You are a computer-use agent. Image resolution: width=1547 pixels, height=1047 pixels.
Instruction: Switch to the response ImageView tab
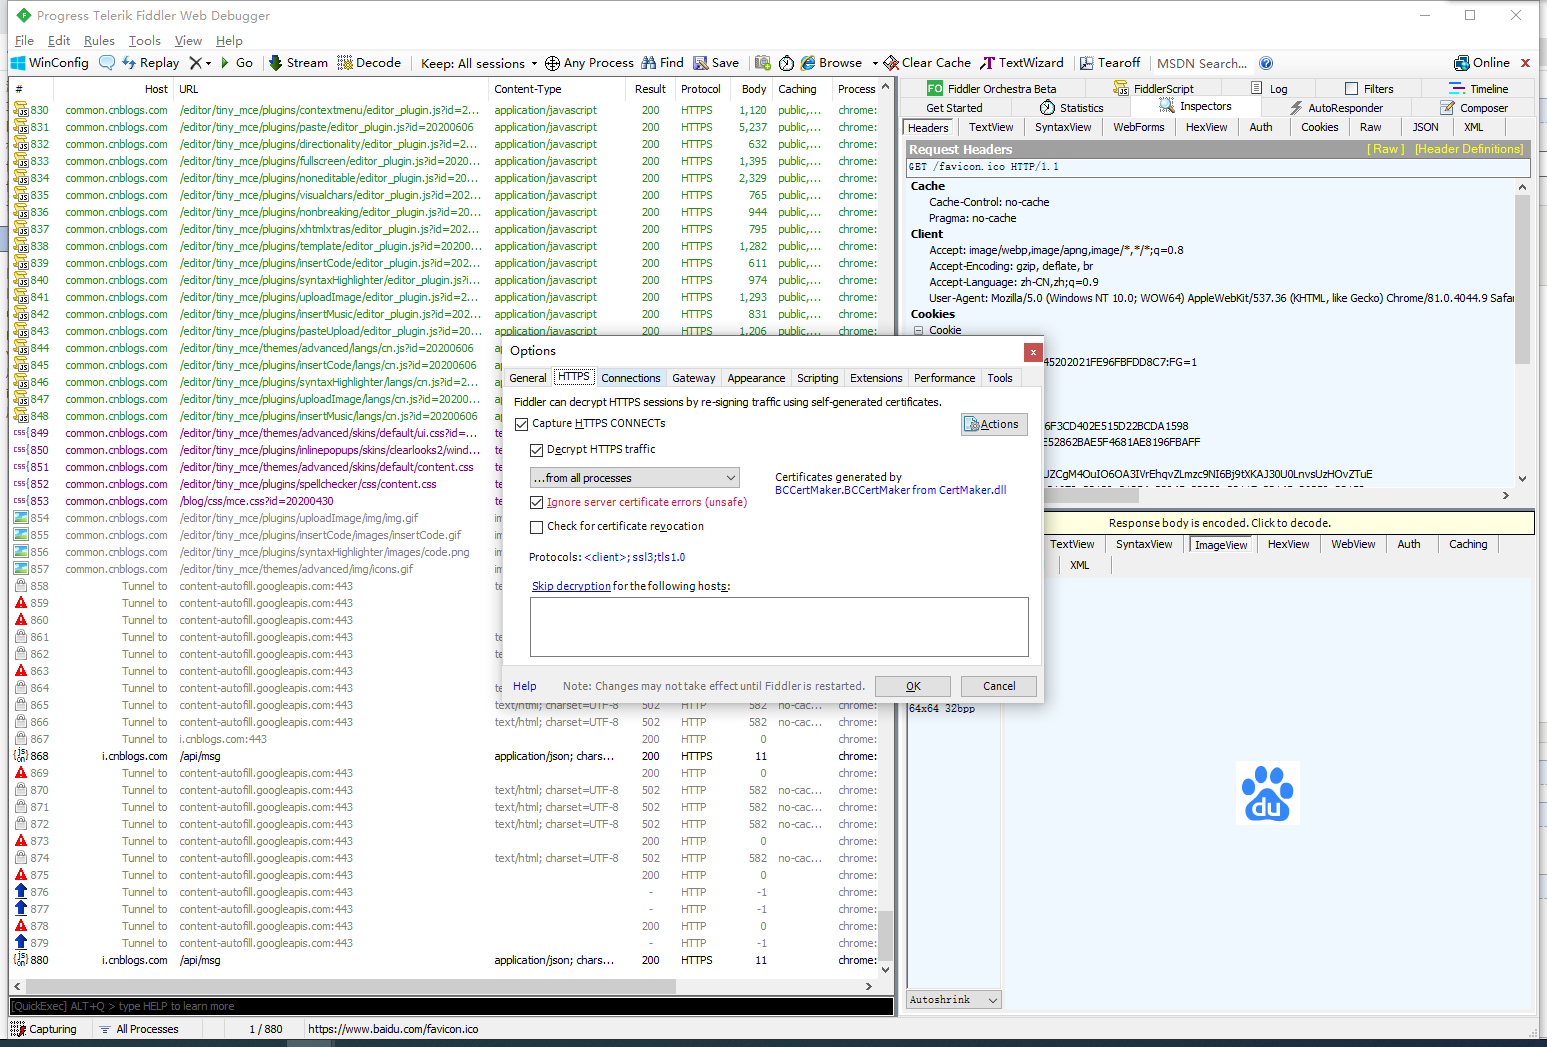(x=1221, y=545)
